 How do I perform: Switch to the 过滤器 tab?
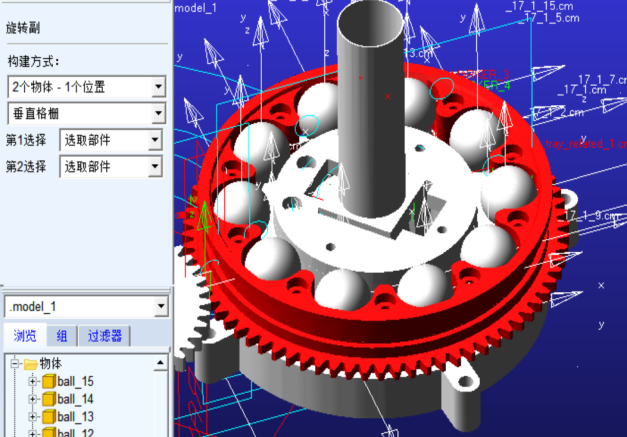point(104,336)
